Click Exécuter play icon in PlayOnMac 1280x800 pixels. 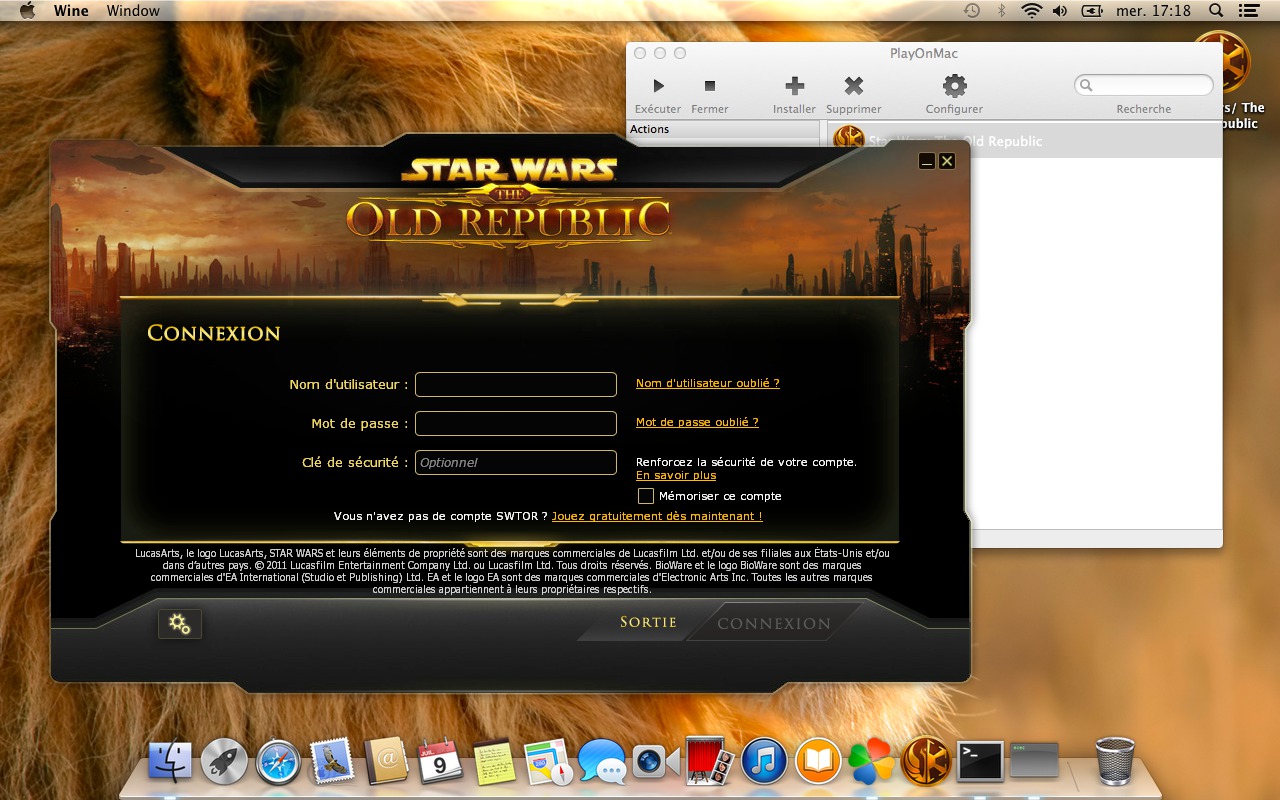coord(658,86)
